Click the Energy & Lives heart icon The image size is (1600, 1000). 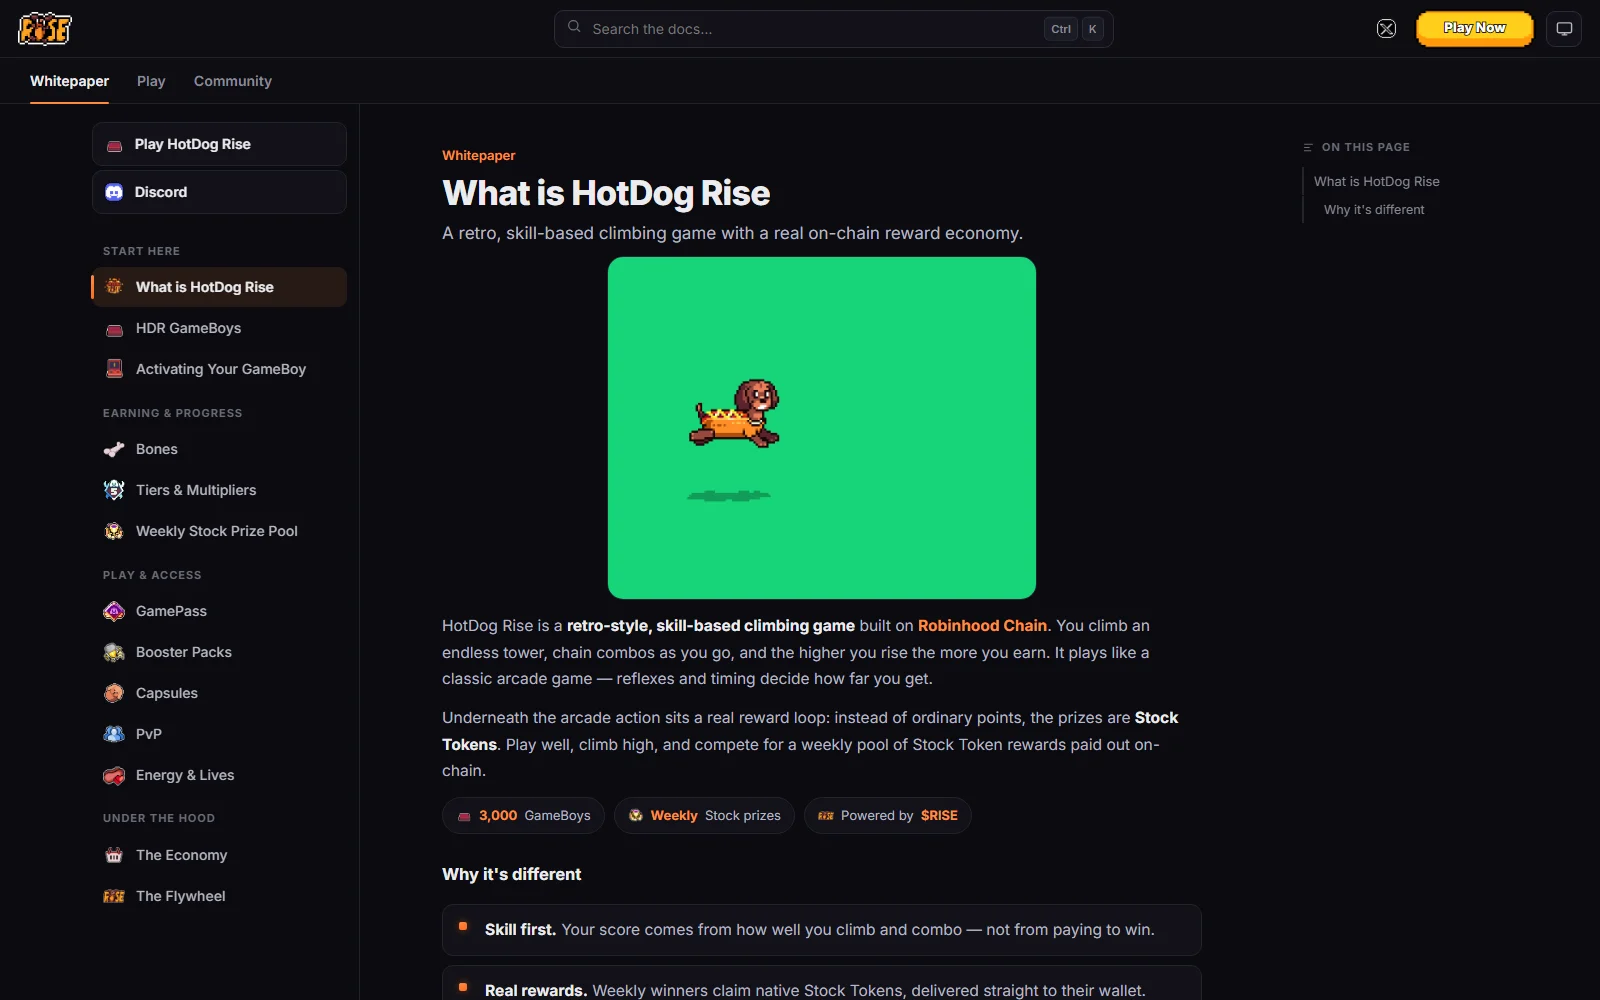[114, 775]
